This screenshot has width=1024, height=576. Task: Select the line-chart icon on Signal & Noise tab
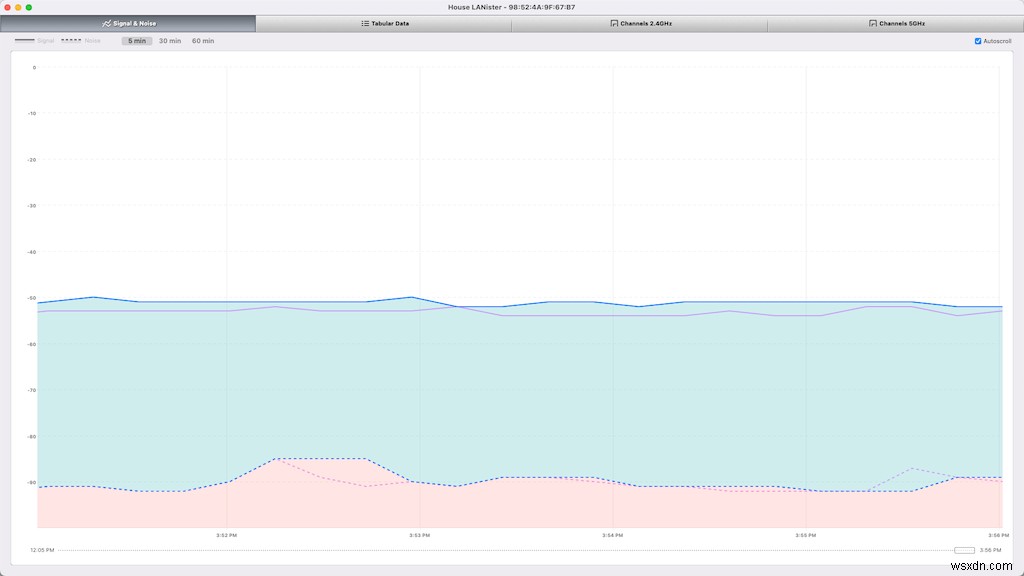coord(105,23)
